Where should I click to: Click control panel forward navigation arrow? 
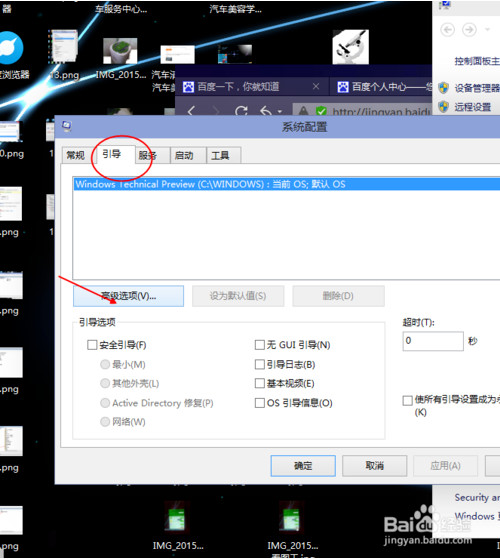pyautogui.click(x=469, y=30)
